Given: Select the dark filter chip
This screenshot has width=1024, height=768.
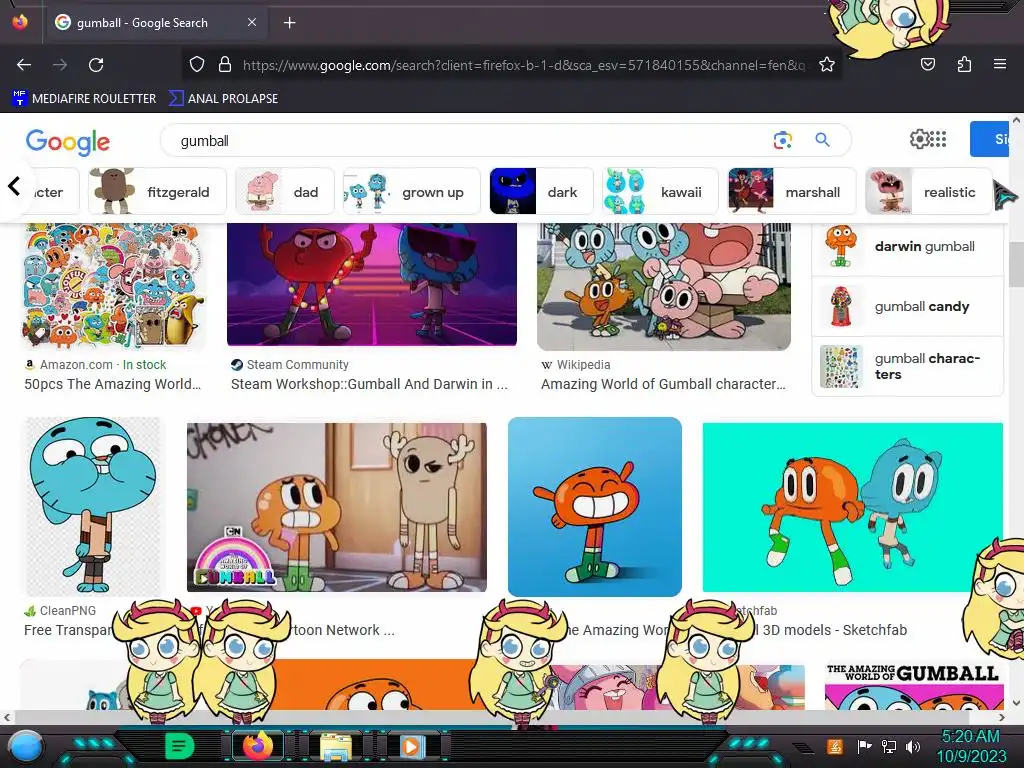Looking at the screenshot, I should click(x=541, y=191).
